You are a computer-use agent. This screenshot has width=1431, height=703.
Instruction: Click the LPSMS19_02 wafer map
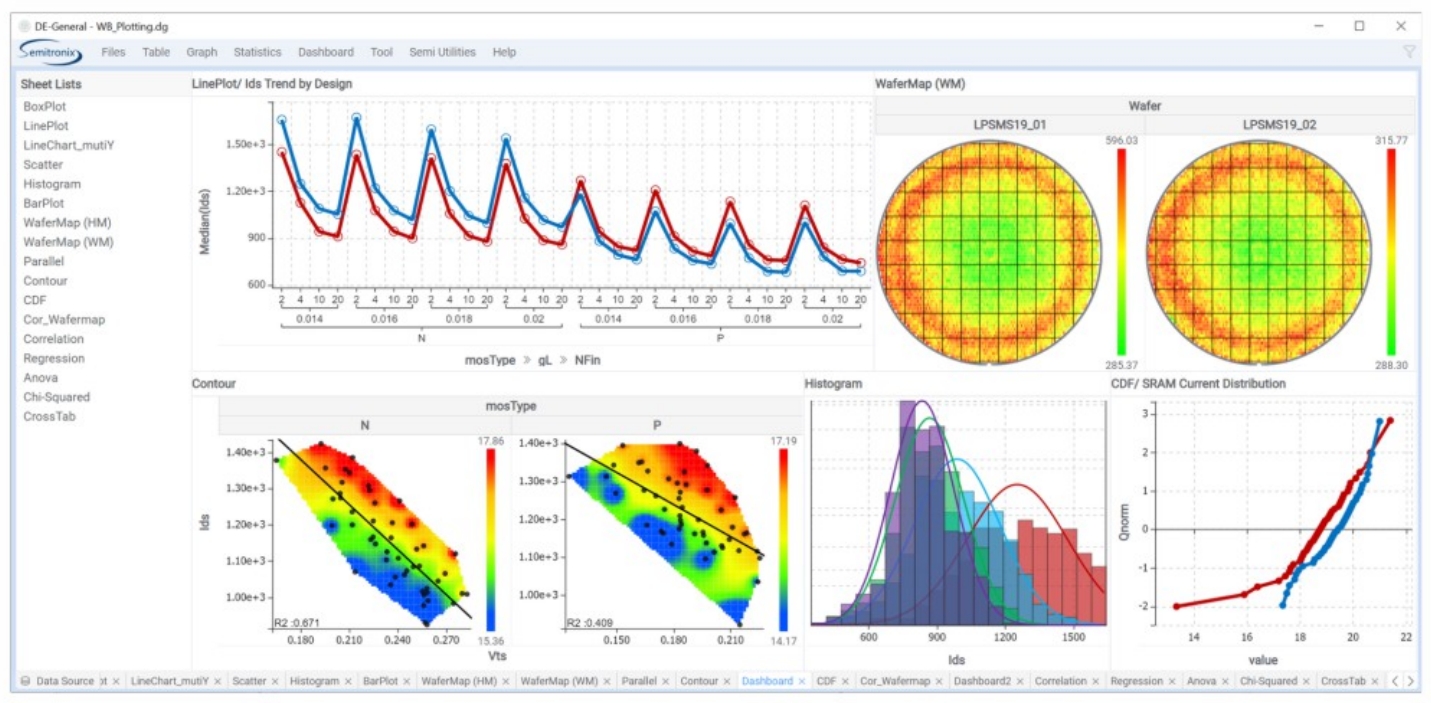tap(1257, 252)
